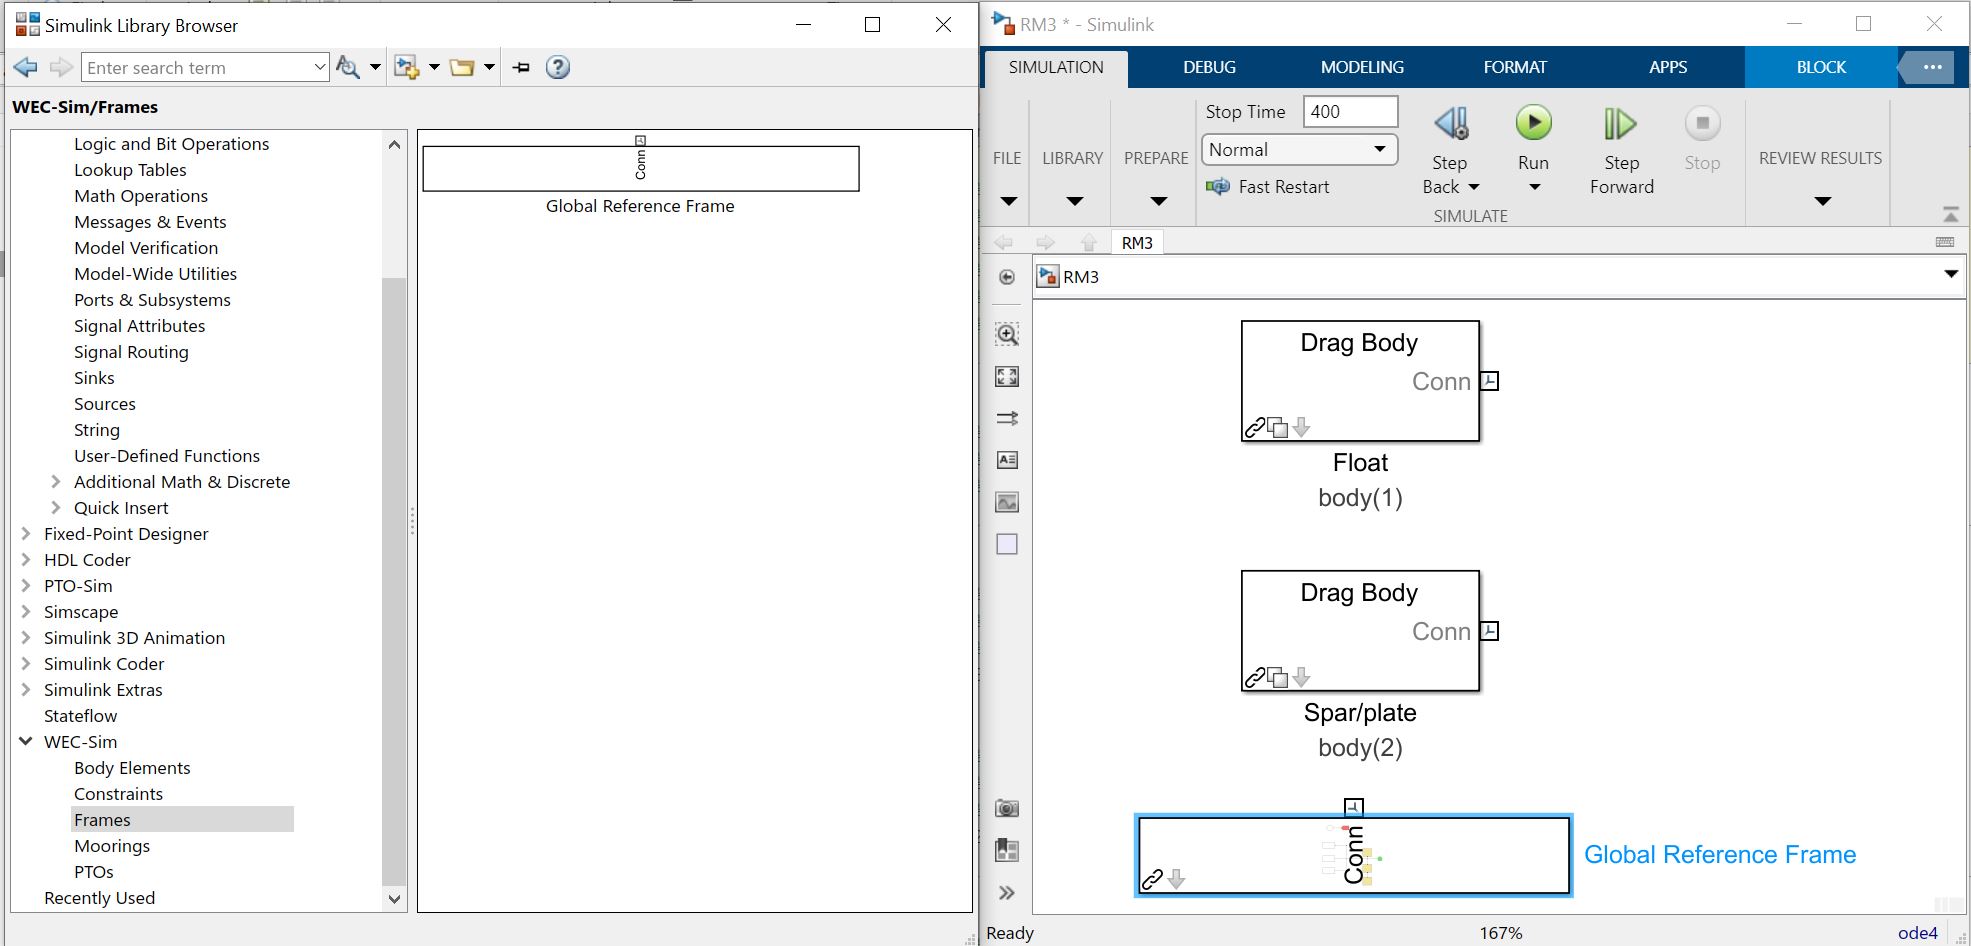Insert image palette icon
Viewport: 1971px width, 946px height.
point(1007,502)
